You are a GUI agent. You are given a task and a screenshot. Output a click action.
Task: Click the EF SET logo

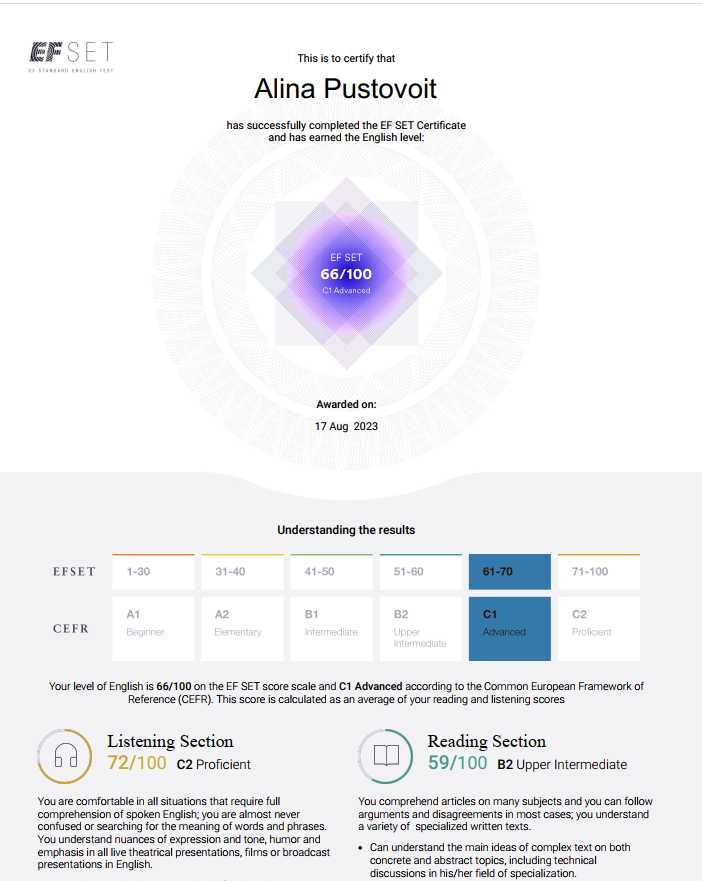[71, 56]
